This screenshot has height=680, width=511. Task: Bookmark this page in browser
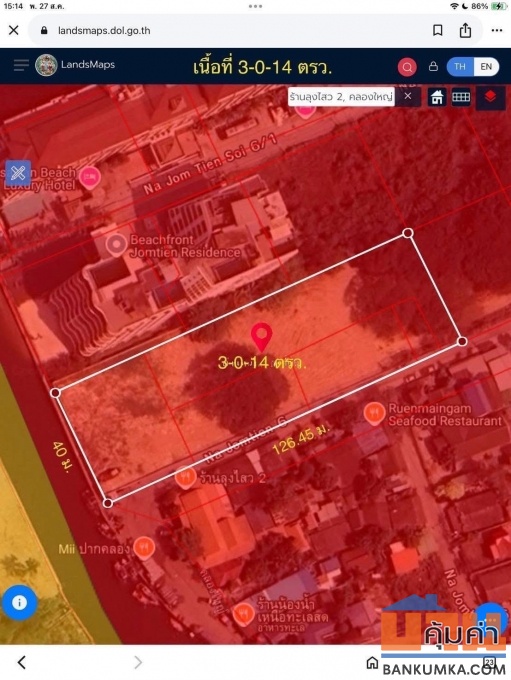[438, 30]
